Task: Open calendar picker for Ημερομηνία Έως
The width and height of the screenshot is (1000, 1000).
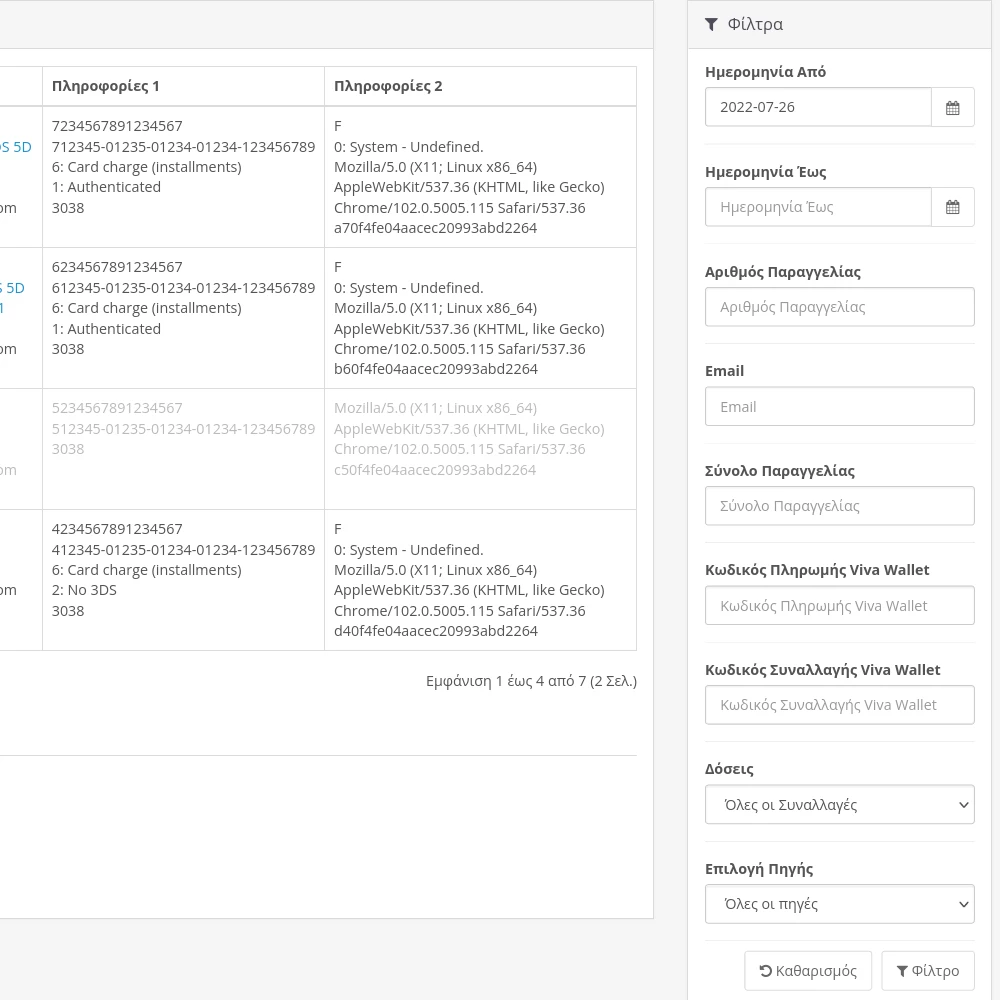Action: (x=952, y=207)
